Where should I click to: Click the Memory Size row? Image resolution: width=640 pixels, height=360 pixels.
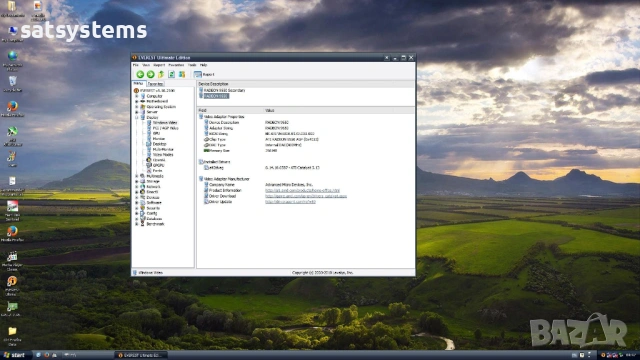click(x=305, y=151)
